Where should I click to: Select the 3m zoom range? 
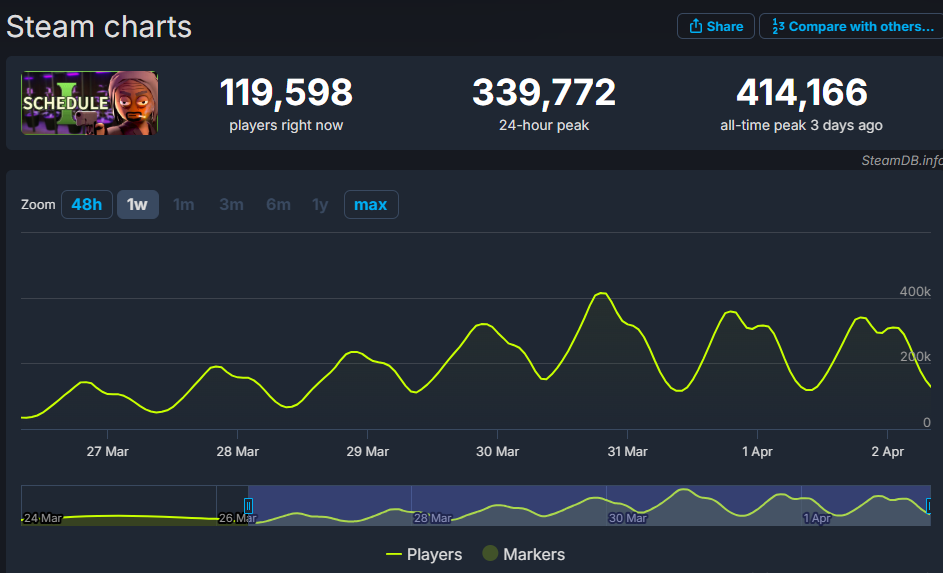click(231, 204)
